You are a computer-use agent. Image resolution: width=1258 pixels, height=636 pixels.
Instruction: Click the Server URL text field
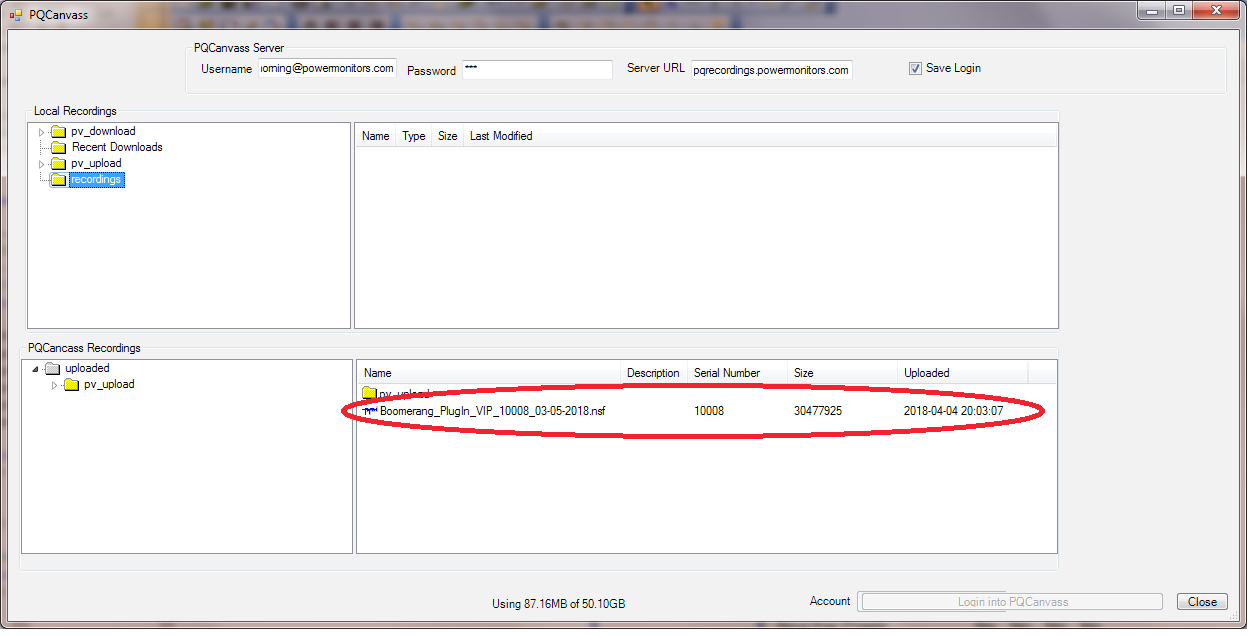pyautogui.click(x=771, y=70)
